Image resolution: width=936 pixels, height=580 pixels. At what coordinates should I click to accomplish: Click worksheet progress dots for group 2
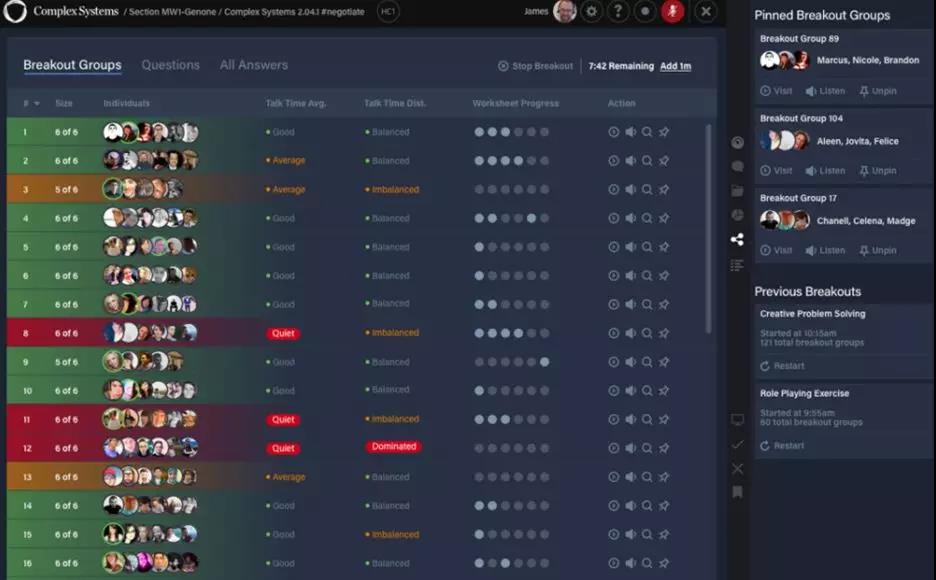click(512, 161)
